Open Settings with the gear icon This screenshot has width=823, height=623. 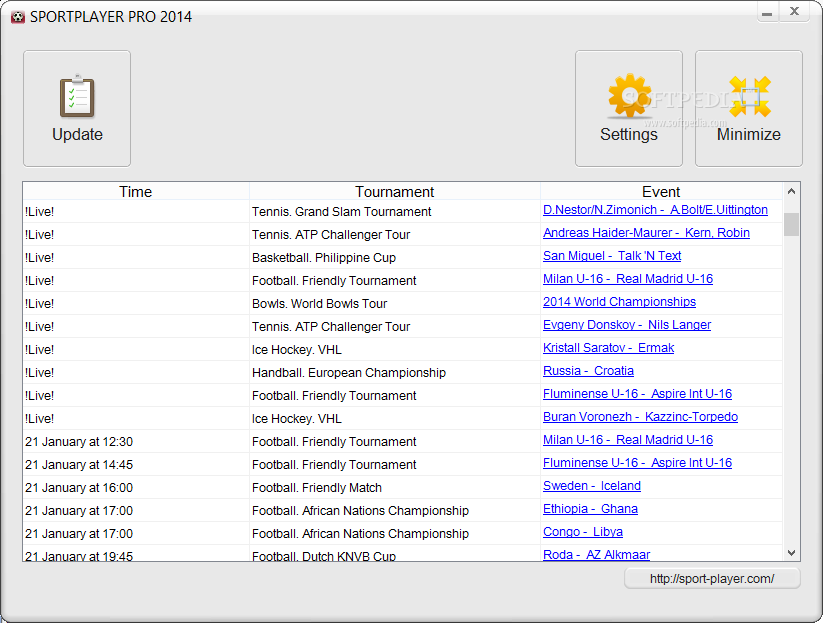629,109
